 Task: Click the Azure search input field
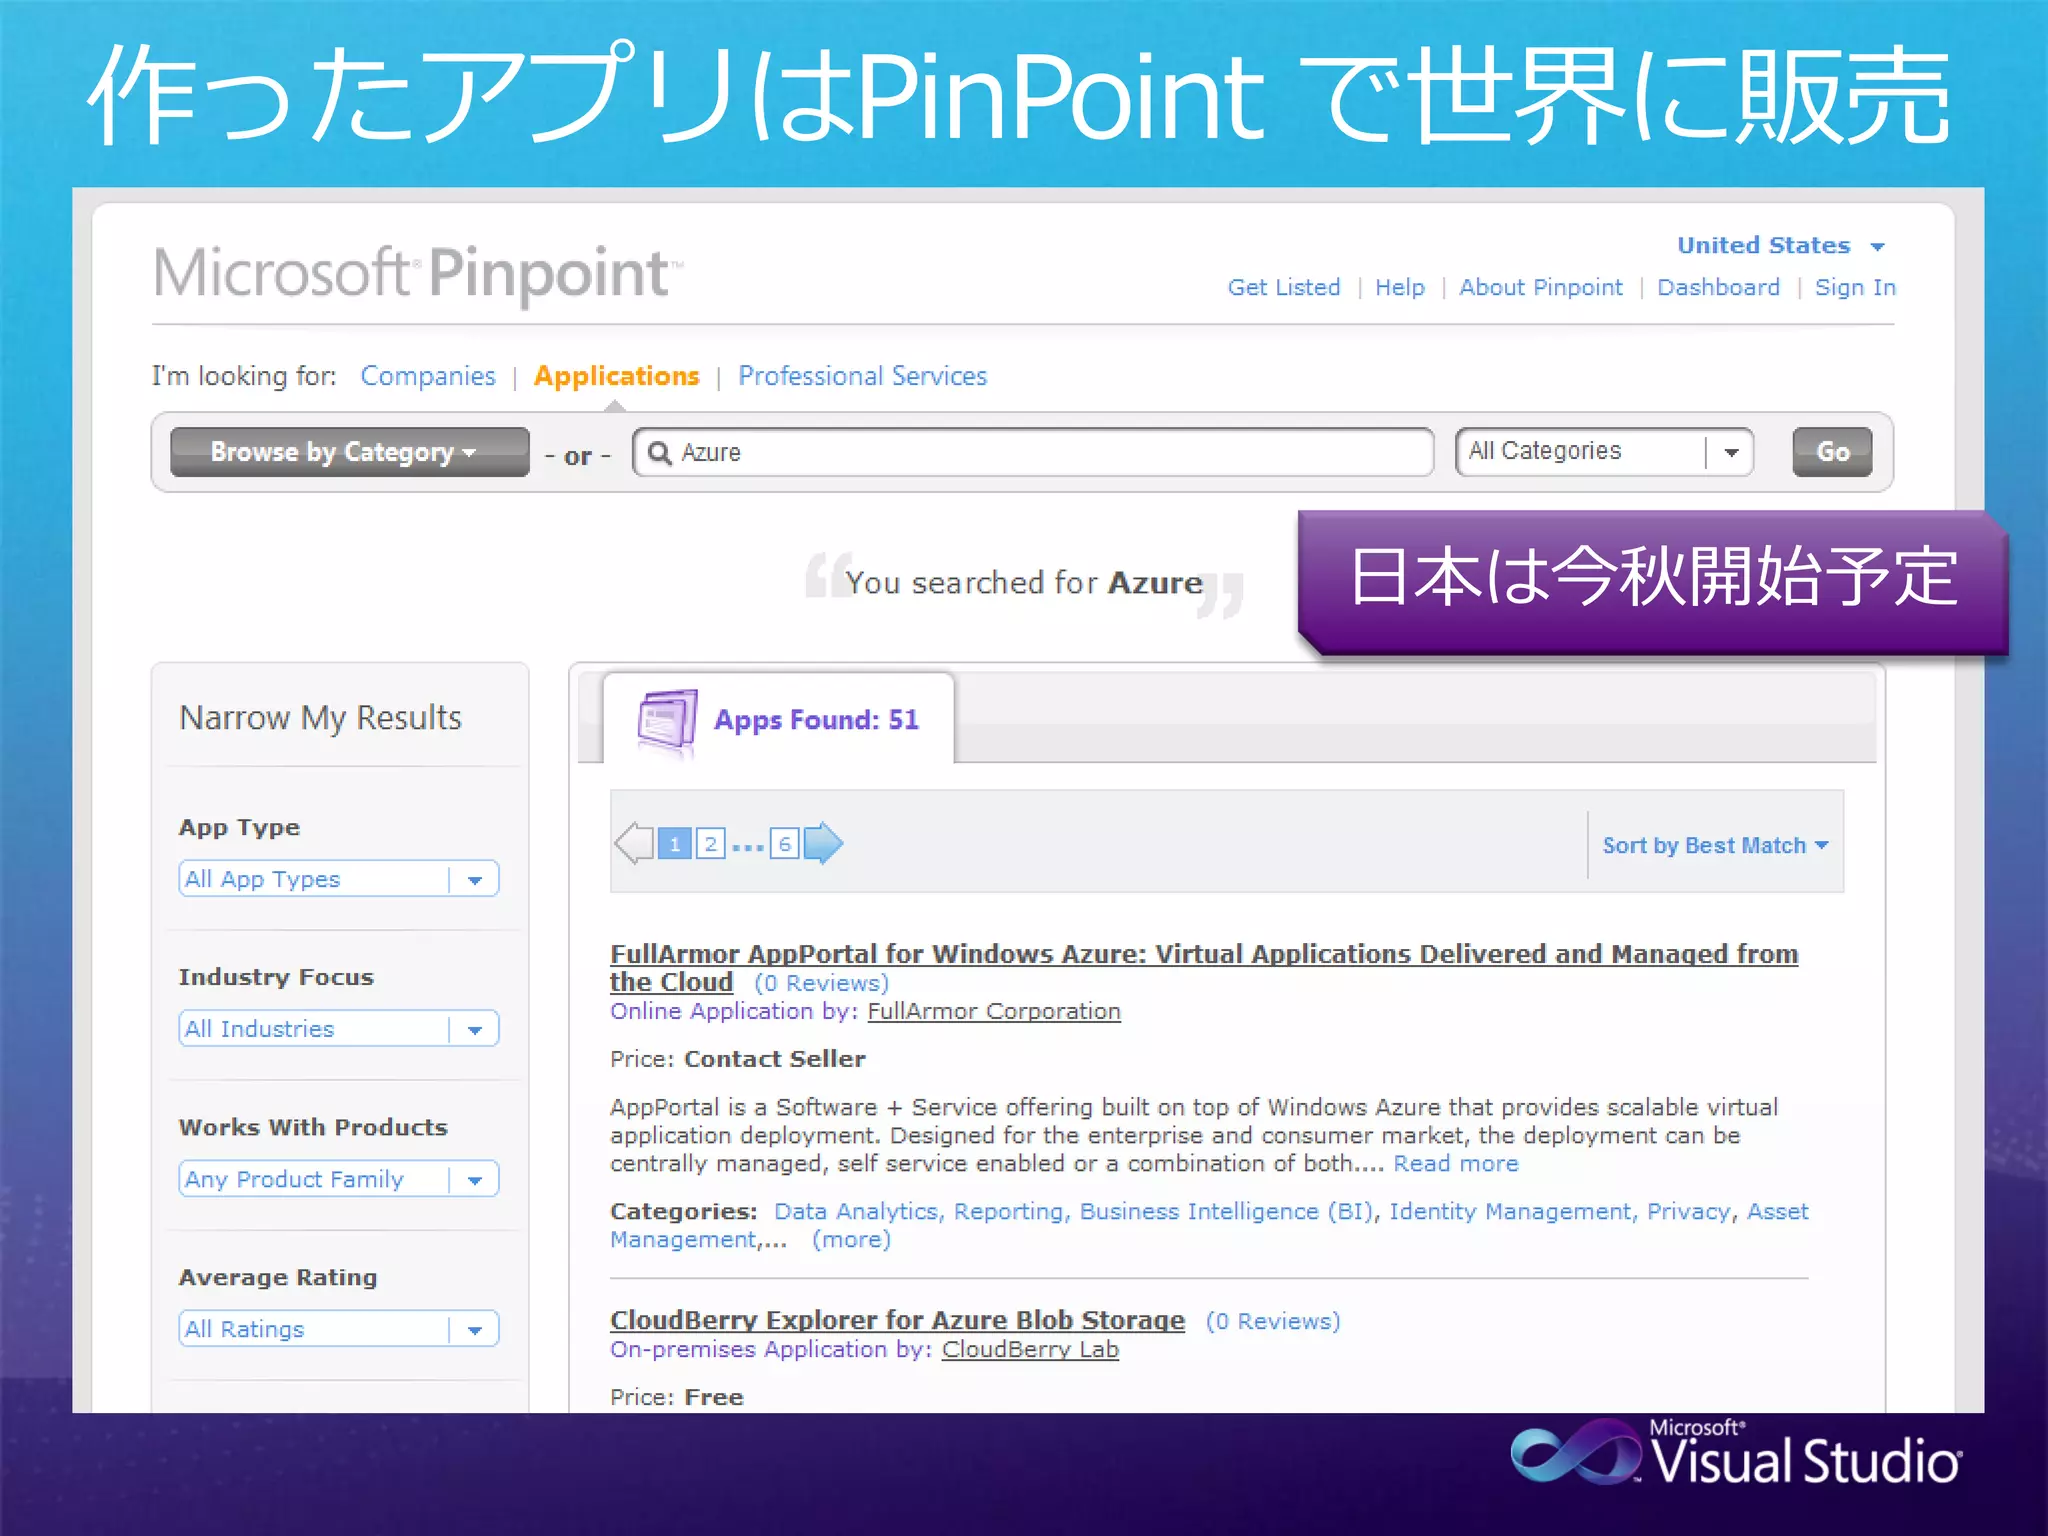pos(1040,453)
